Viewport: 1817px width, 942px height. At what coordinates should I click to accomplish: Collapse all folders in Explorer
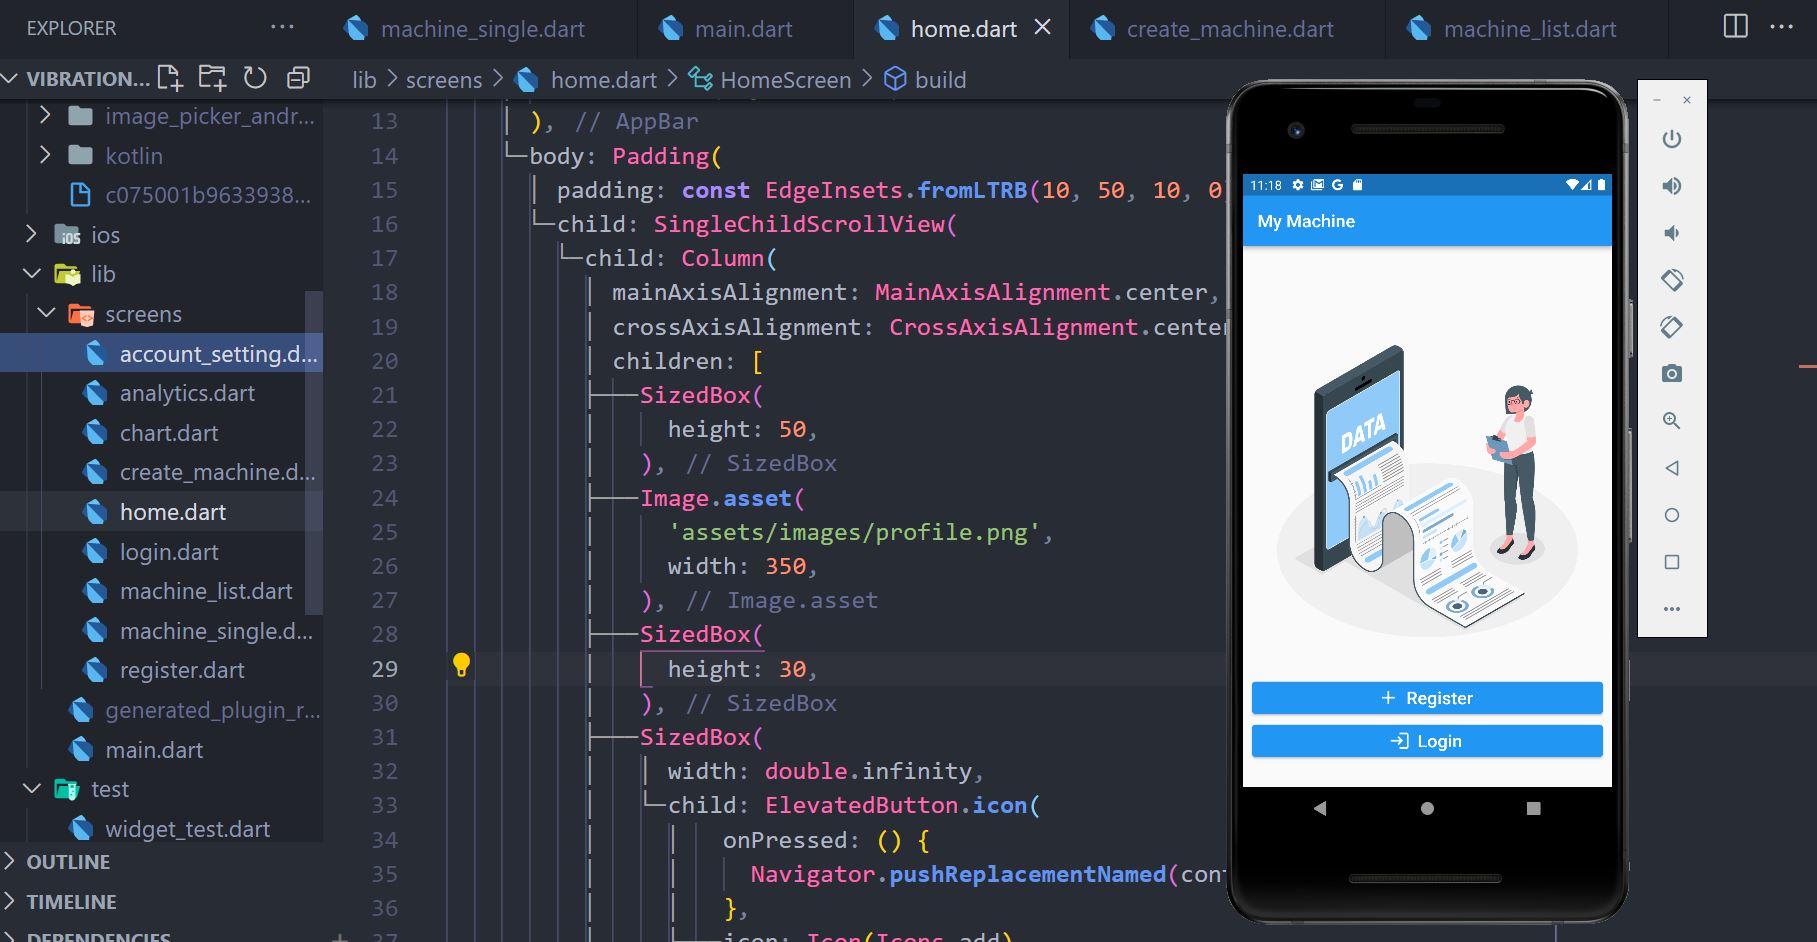tap(297, 77)
